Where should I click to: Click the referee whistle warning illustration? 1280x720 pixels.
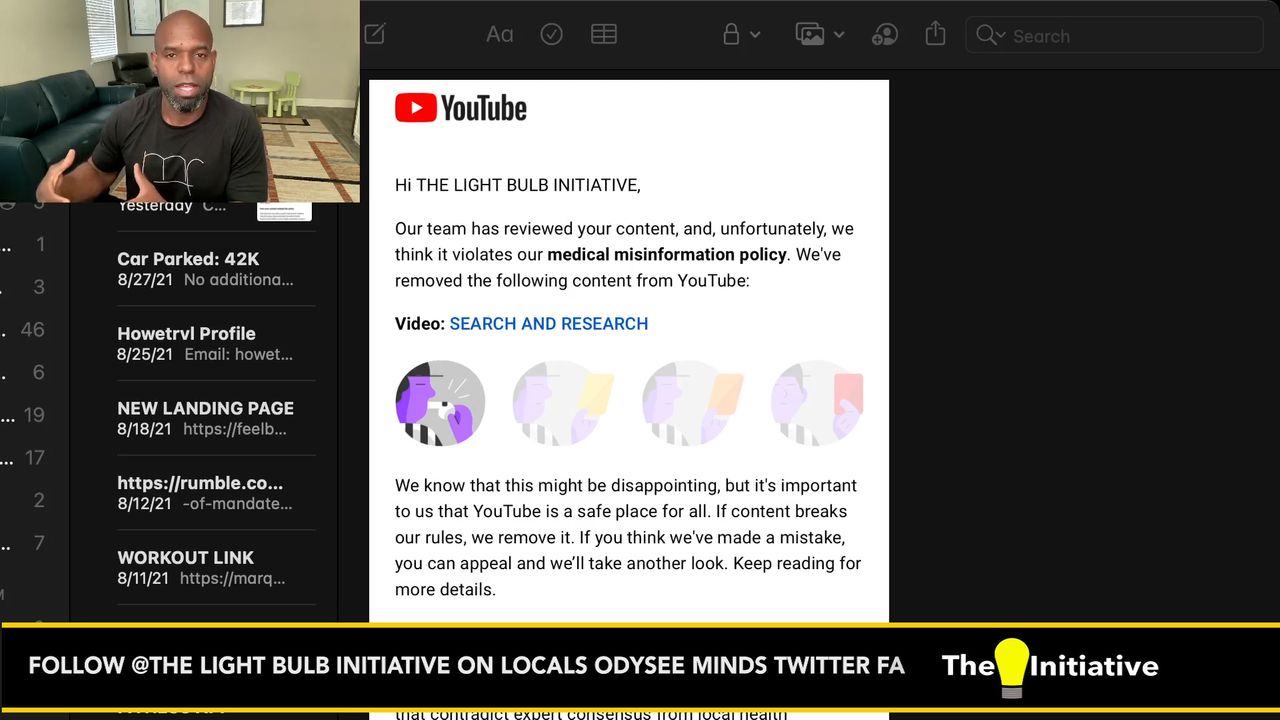click(440, 403)
